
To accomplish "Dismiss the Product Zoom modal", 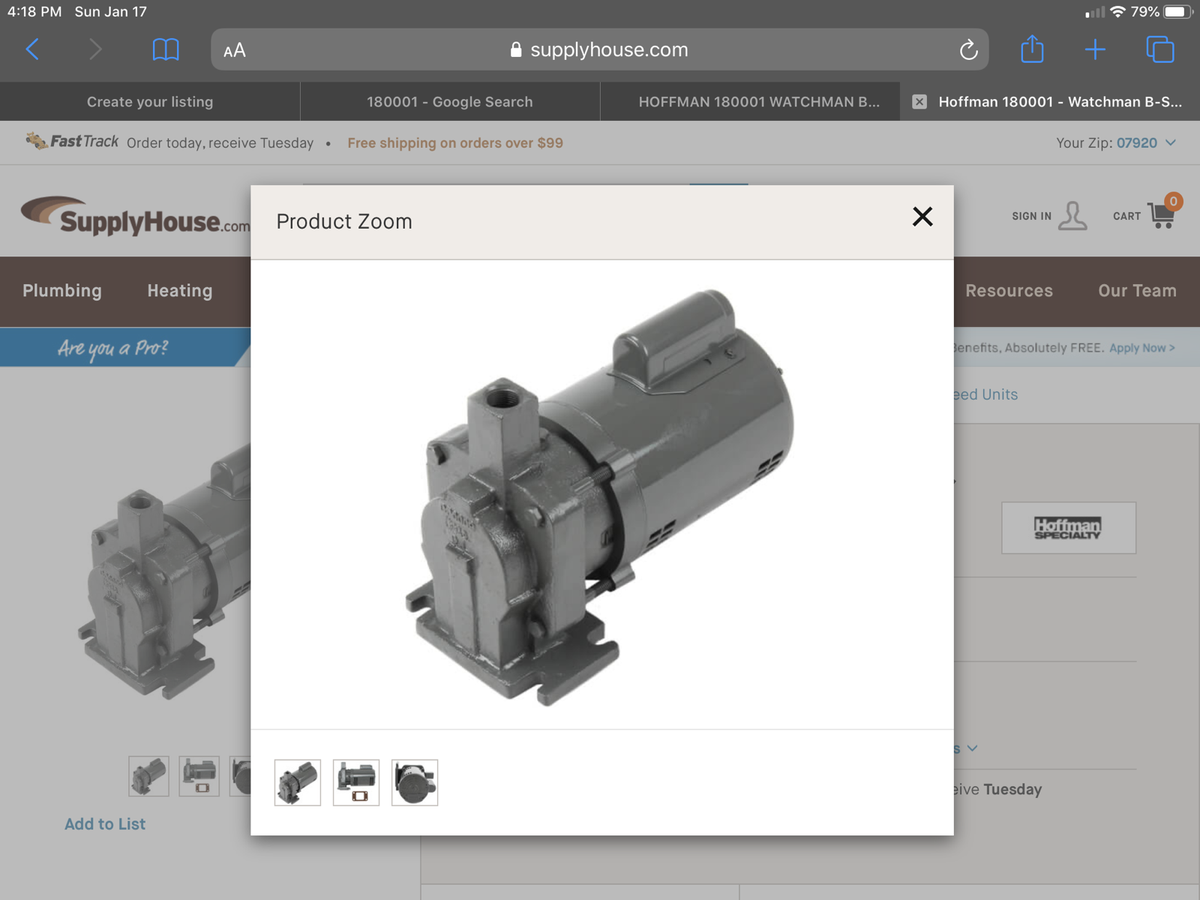I will 921,217.
